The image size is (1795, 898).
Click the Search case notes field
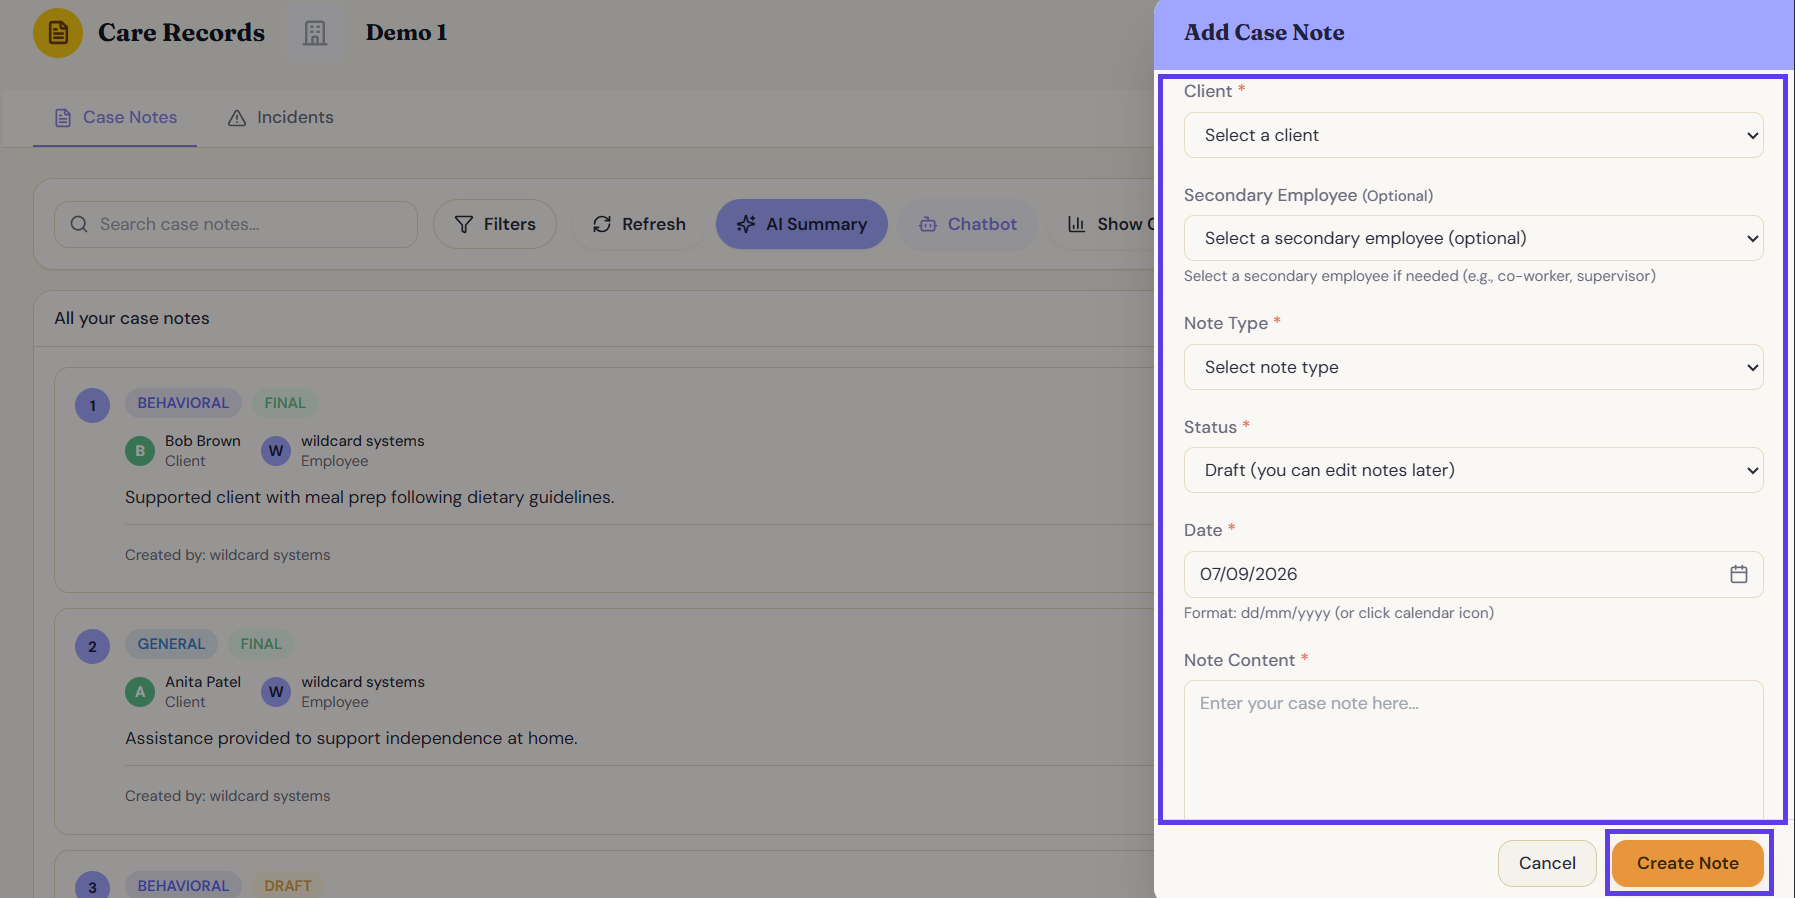236,224
